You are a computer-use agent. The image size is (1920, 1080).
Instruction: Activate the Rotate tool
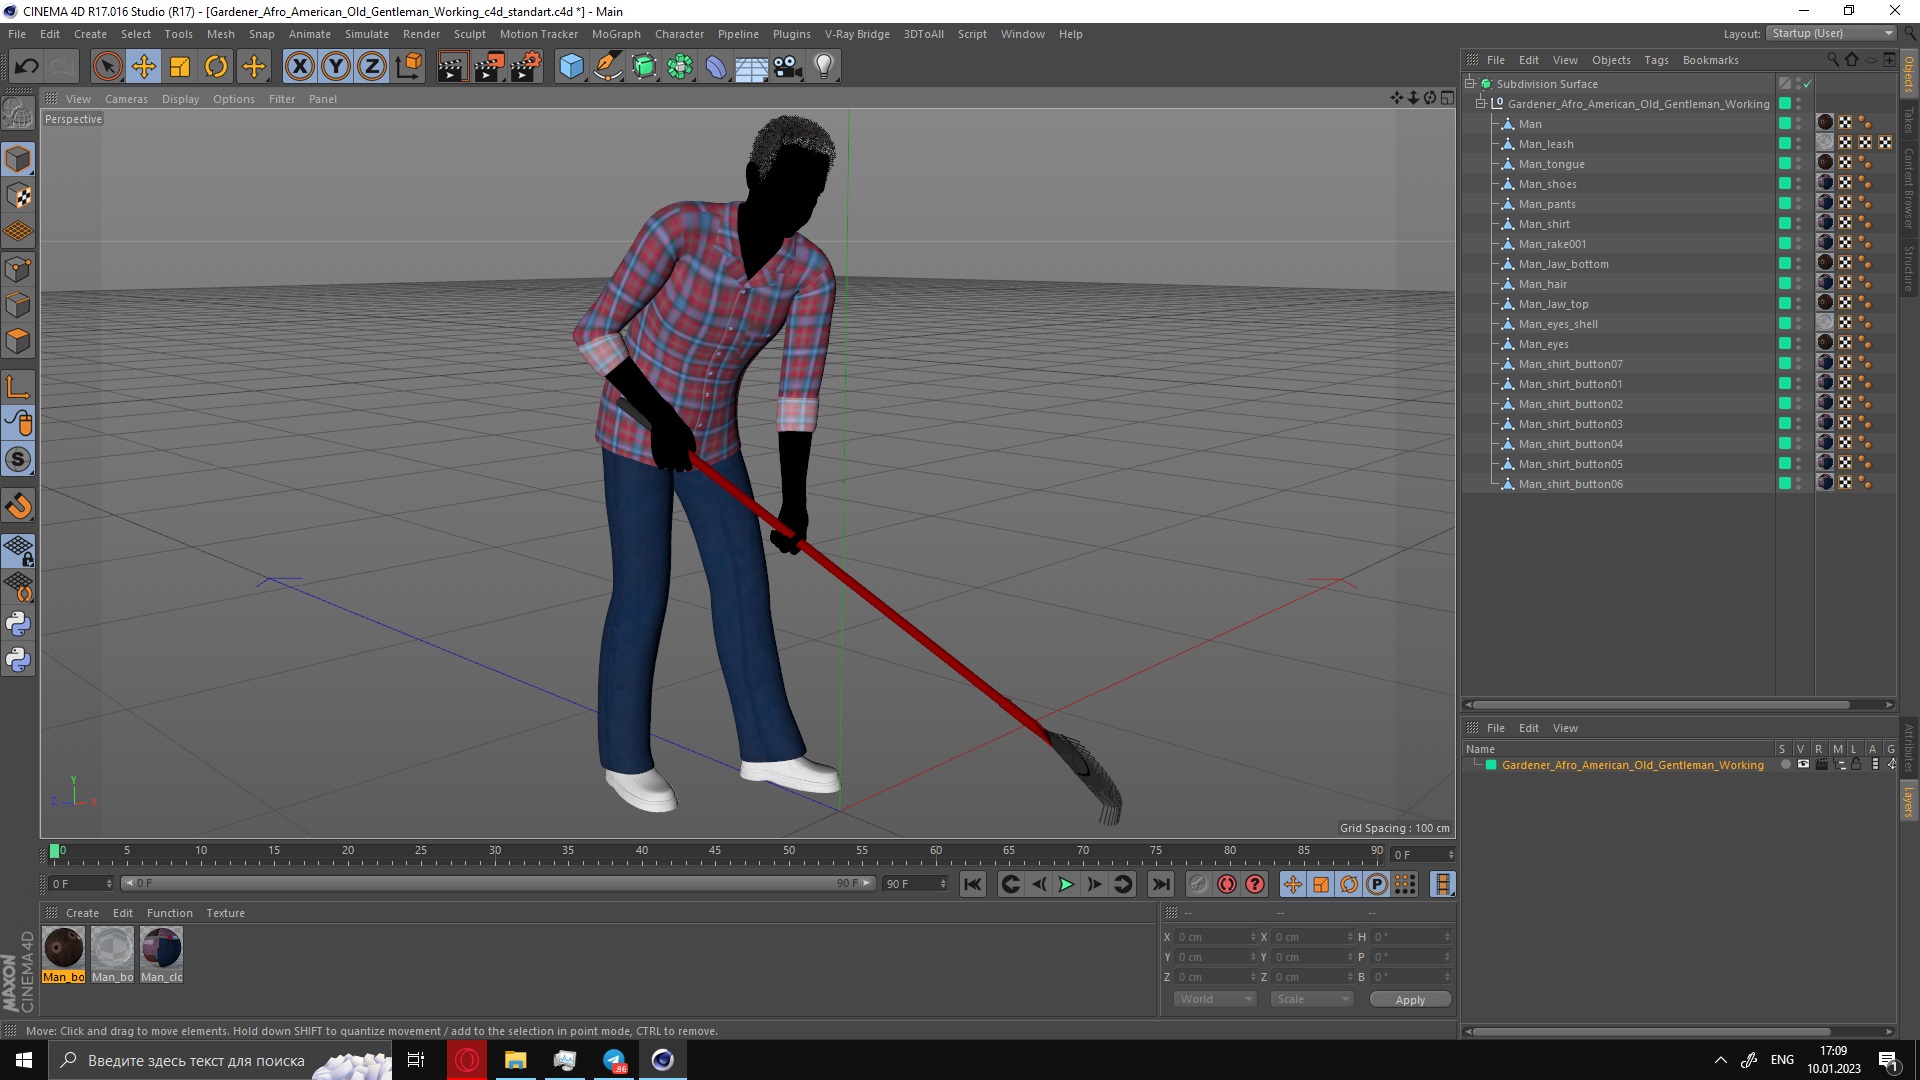click(216, 67)
